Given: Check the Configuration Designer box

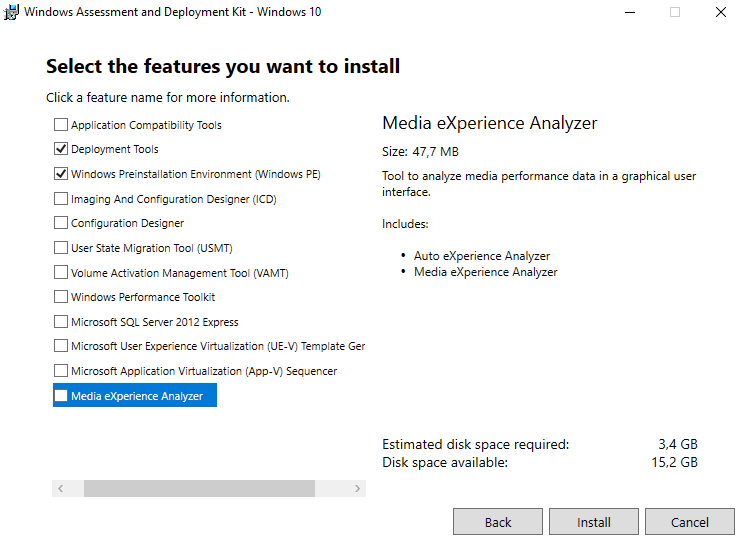Looking at the screenshot, I should tap(61, 223).
